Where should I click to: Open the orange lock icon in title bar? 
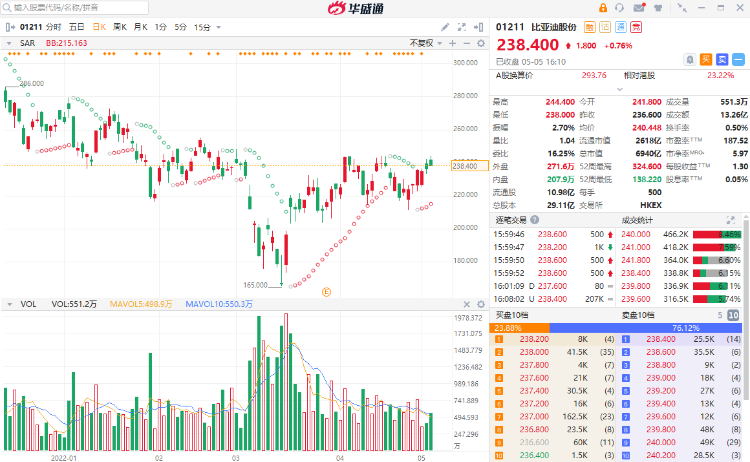click(x=603, y=8)
